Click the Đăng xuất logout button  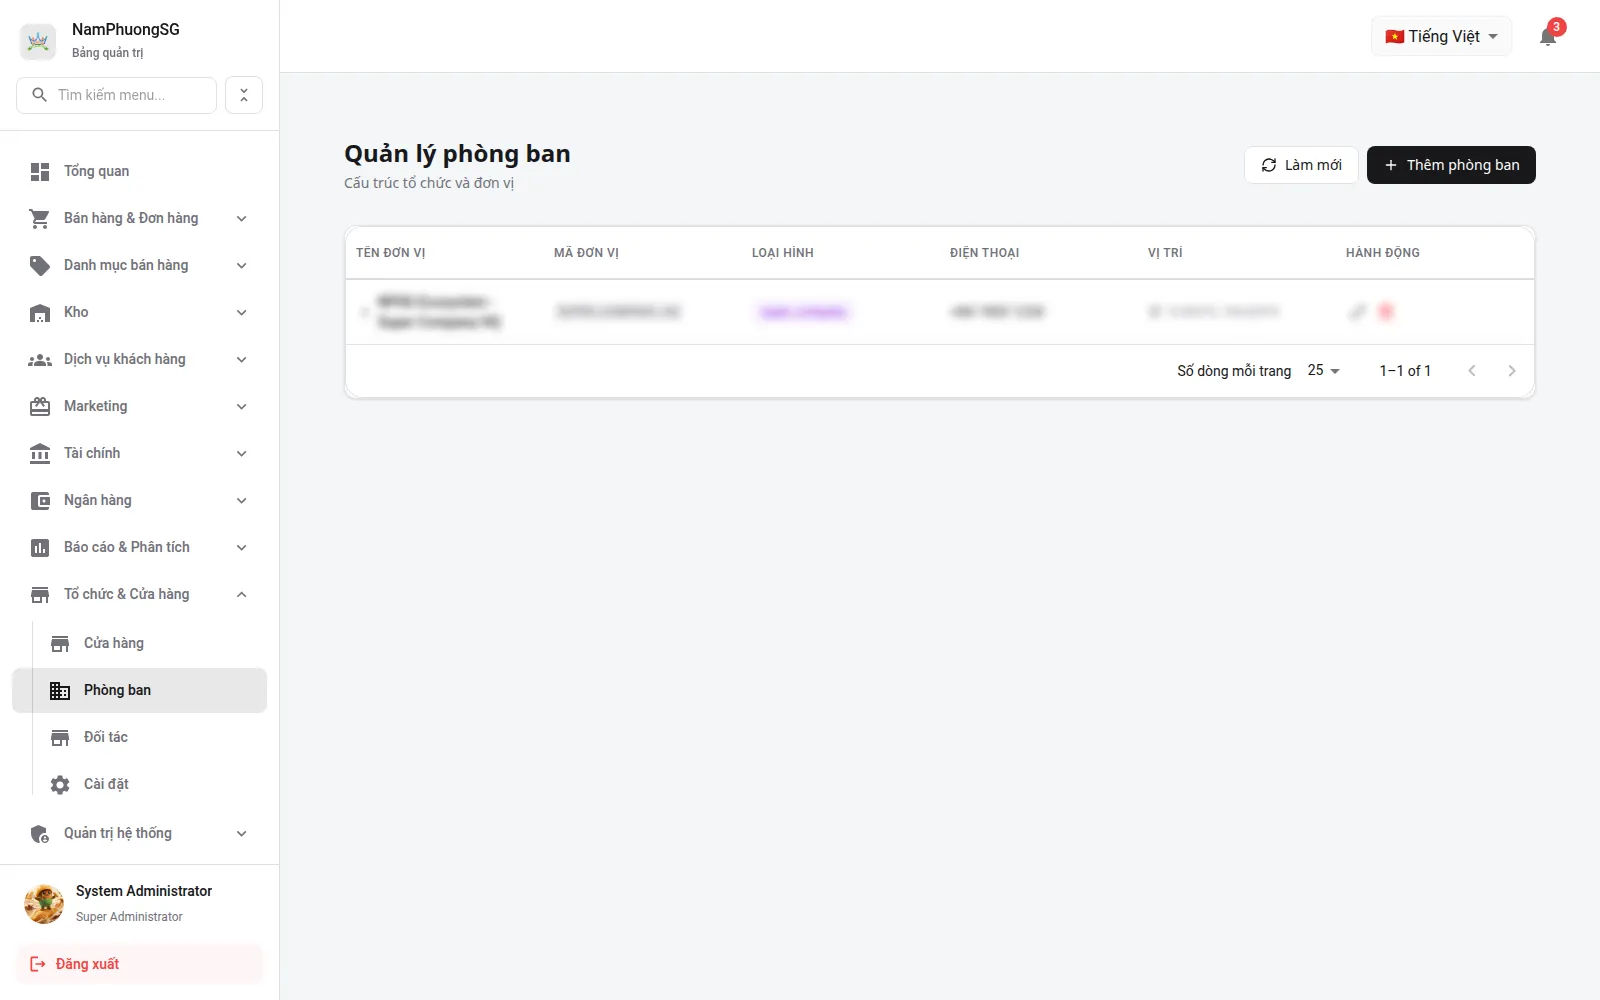(139, 964)
